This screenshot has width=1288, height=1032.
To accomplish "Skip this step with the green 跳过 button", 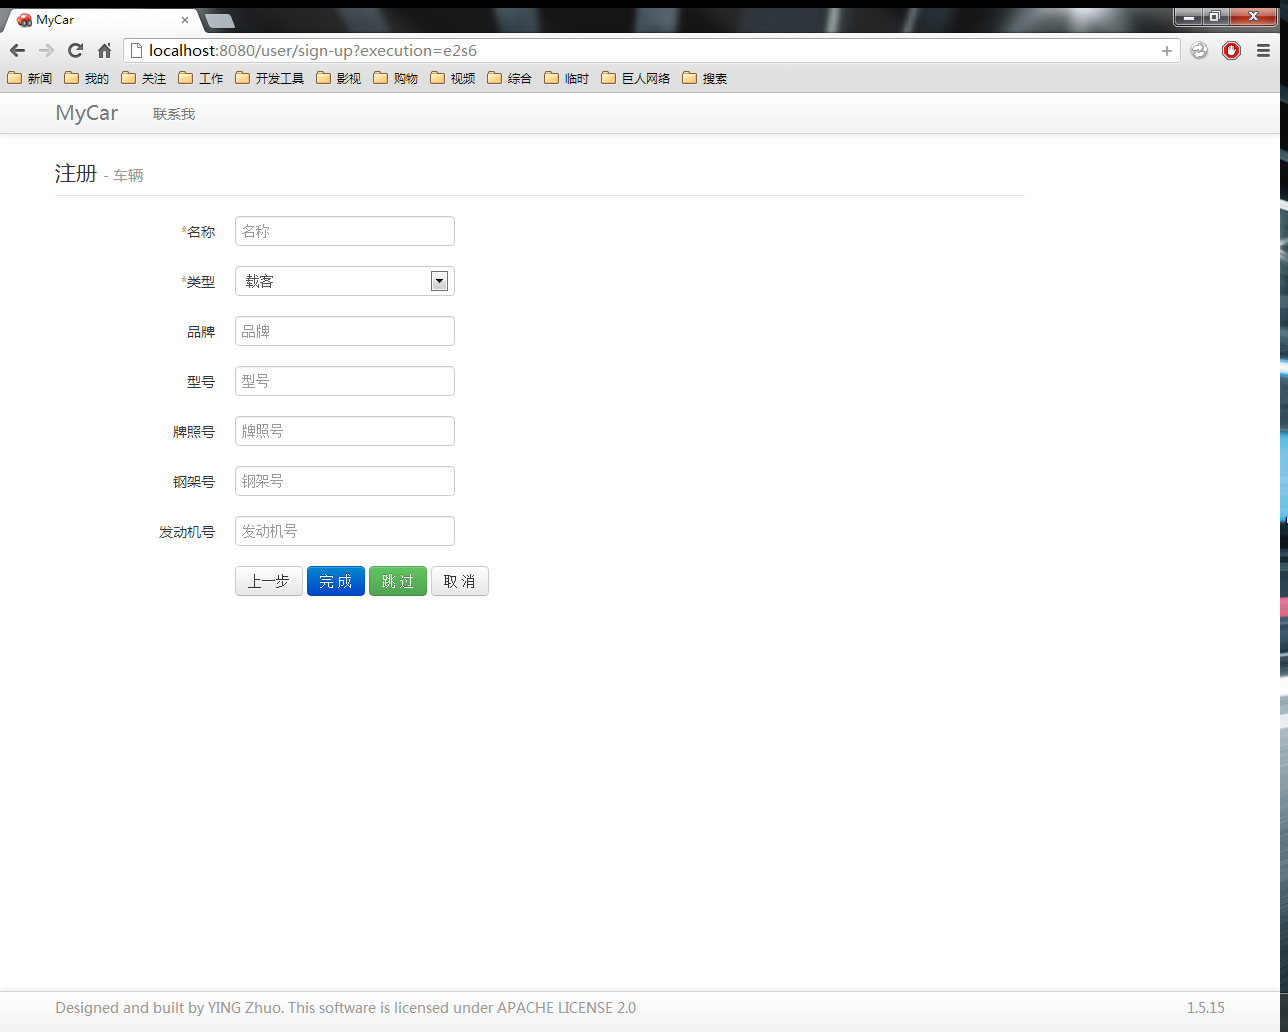I will click(x=398, y=581).
